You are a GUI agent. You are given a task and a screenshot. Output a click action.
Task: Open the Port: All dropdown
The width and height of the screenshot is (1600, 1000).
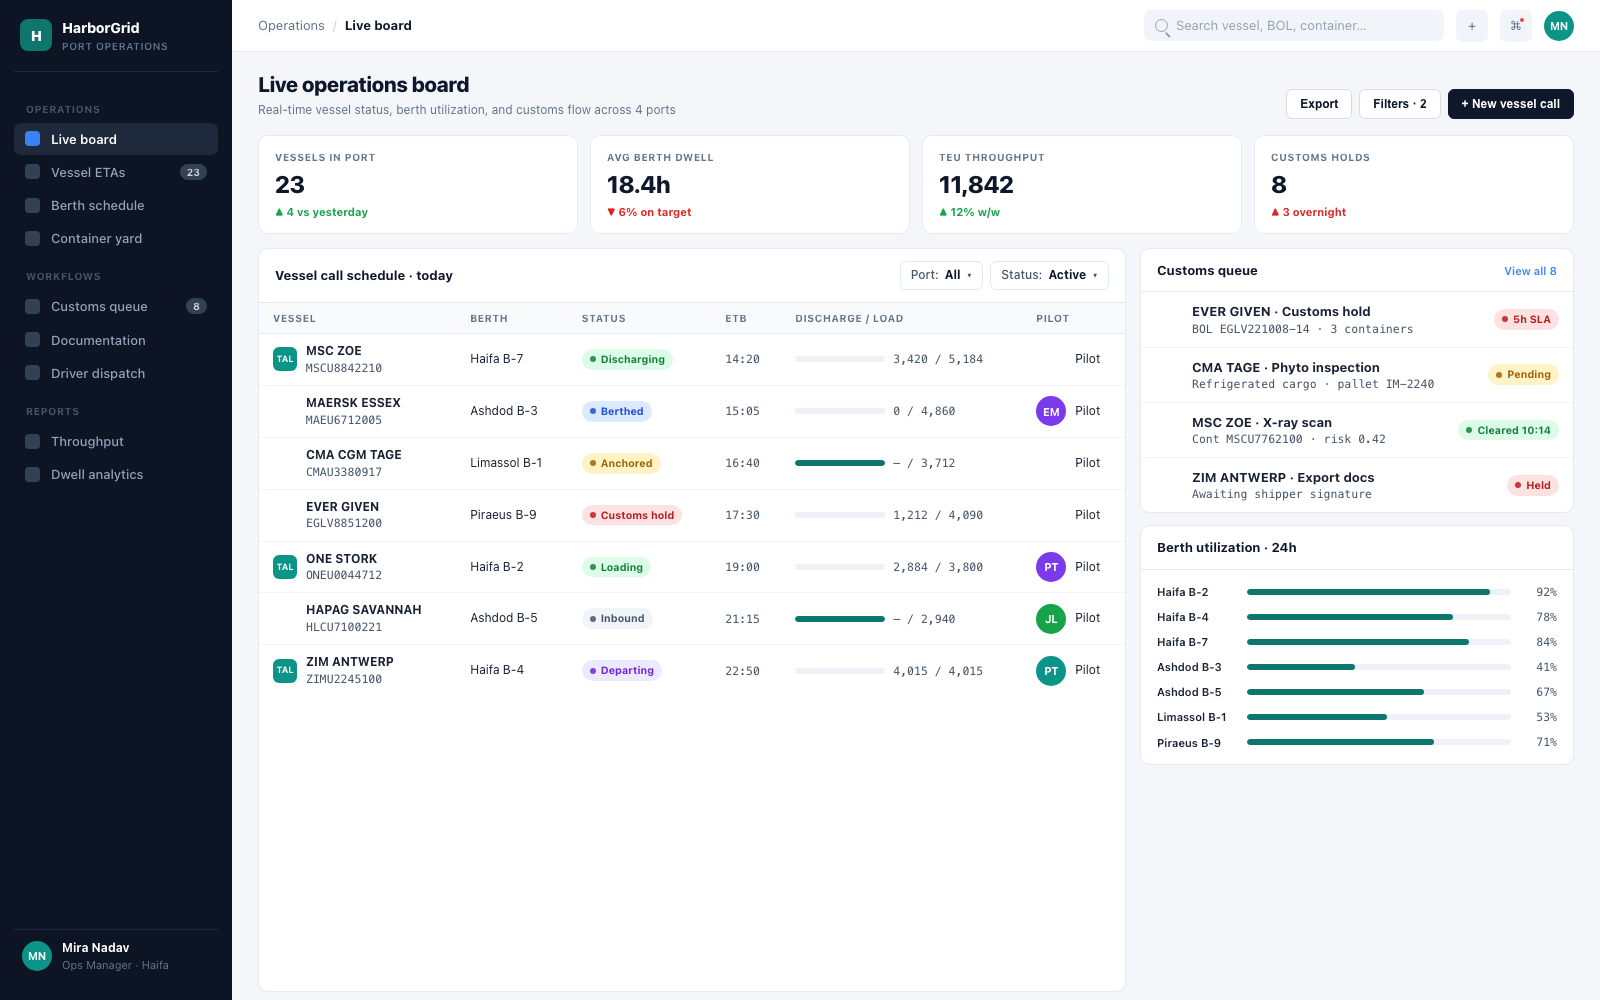(x=941, y=275)
